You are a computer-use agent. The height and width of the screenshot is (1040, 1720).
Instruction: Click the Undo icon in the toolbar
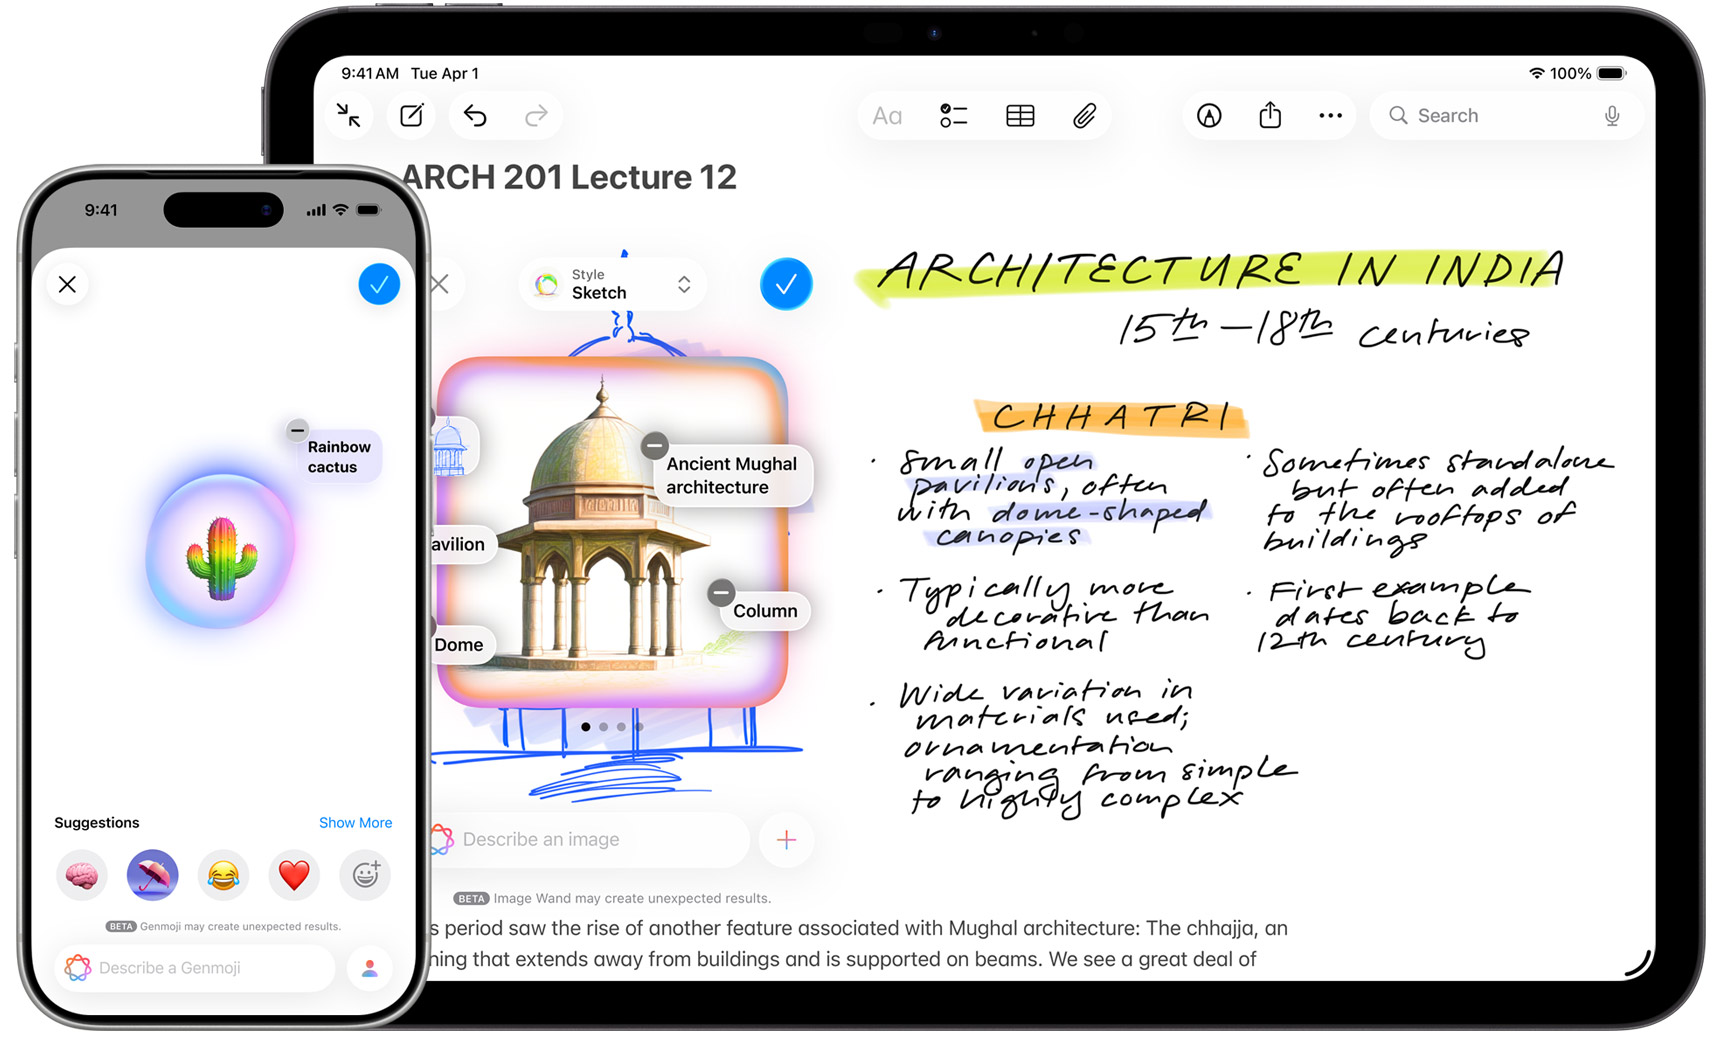(x=474, y=115)
